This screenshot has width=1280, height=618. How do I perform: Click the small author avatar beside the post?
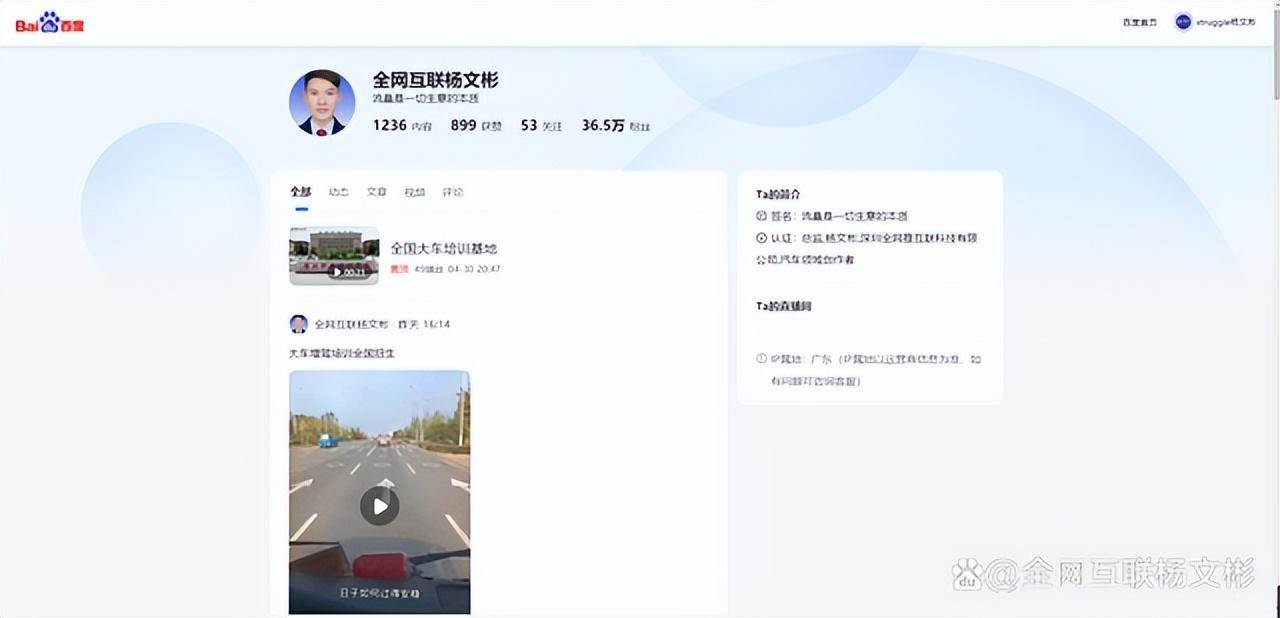298,324
